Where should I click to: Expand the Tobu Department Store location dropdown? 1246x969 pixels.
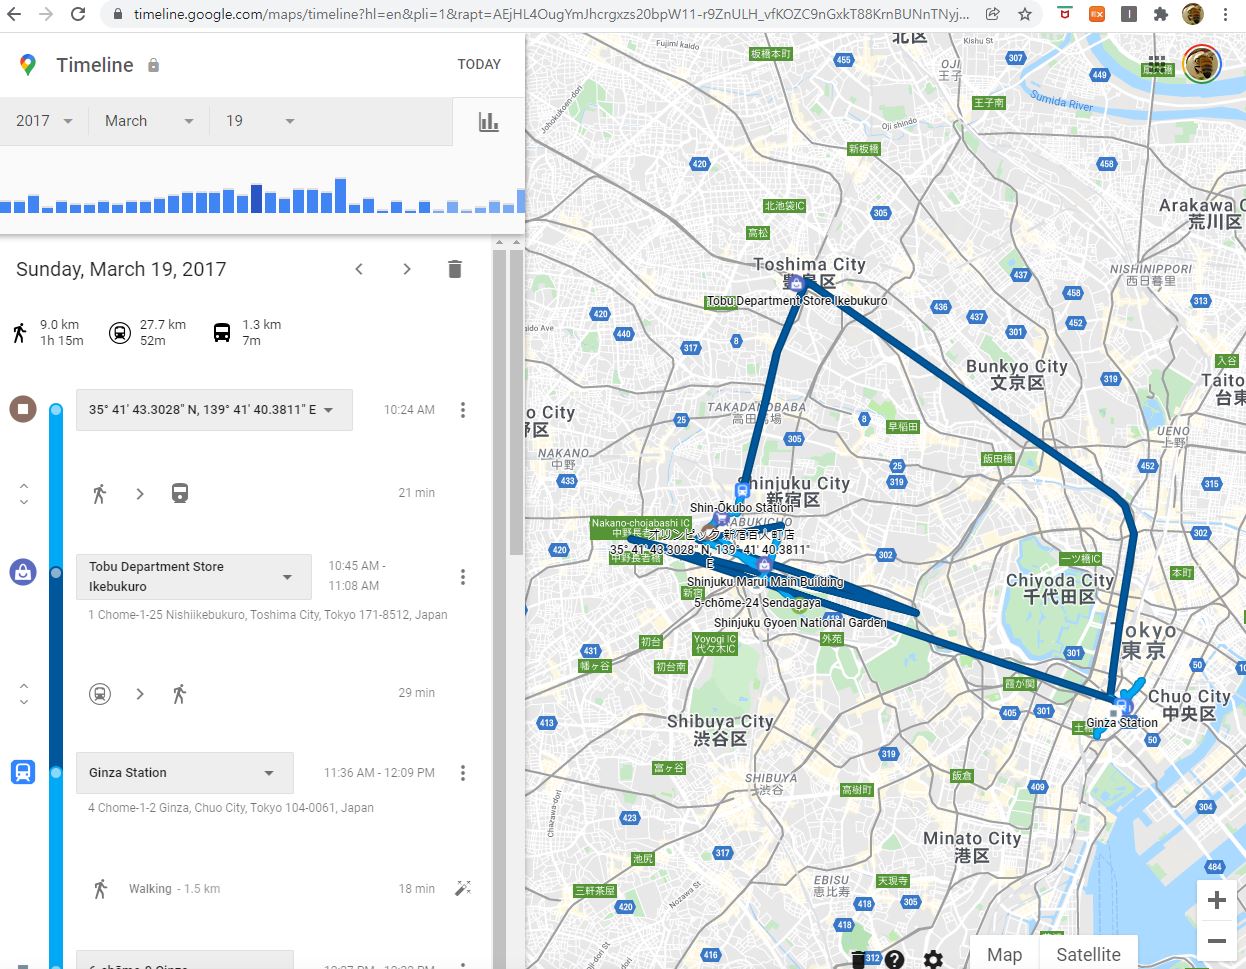[194, 577]
